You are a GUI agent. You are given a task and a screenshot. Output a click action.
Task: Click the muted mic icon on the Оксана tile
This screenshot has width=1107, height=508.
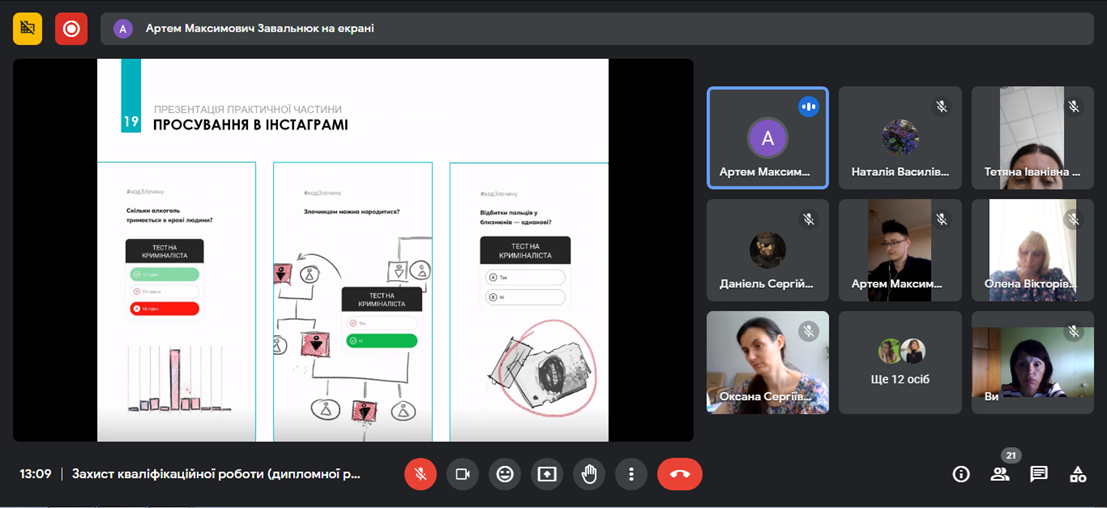point(808,330)
